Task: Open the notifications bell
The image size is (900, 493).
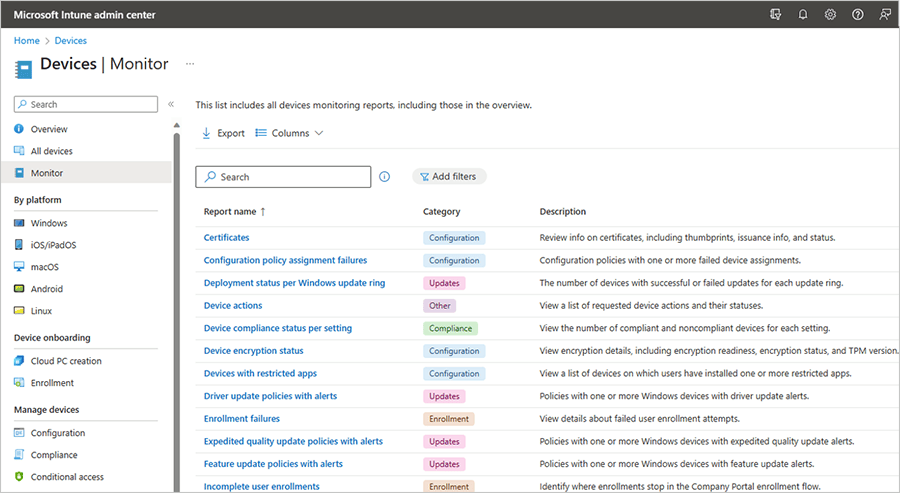Action: click(x=803, y=15)
